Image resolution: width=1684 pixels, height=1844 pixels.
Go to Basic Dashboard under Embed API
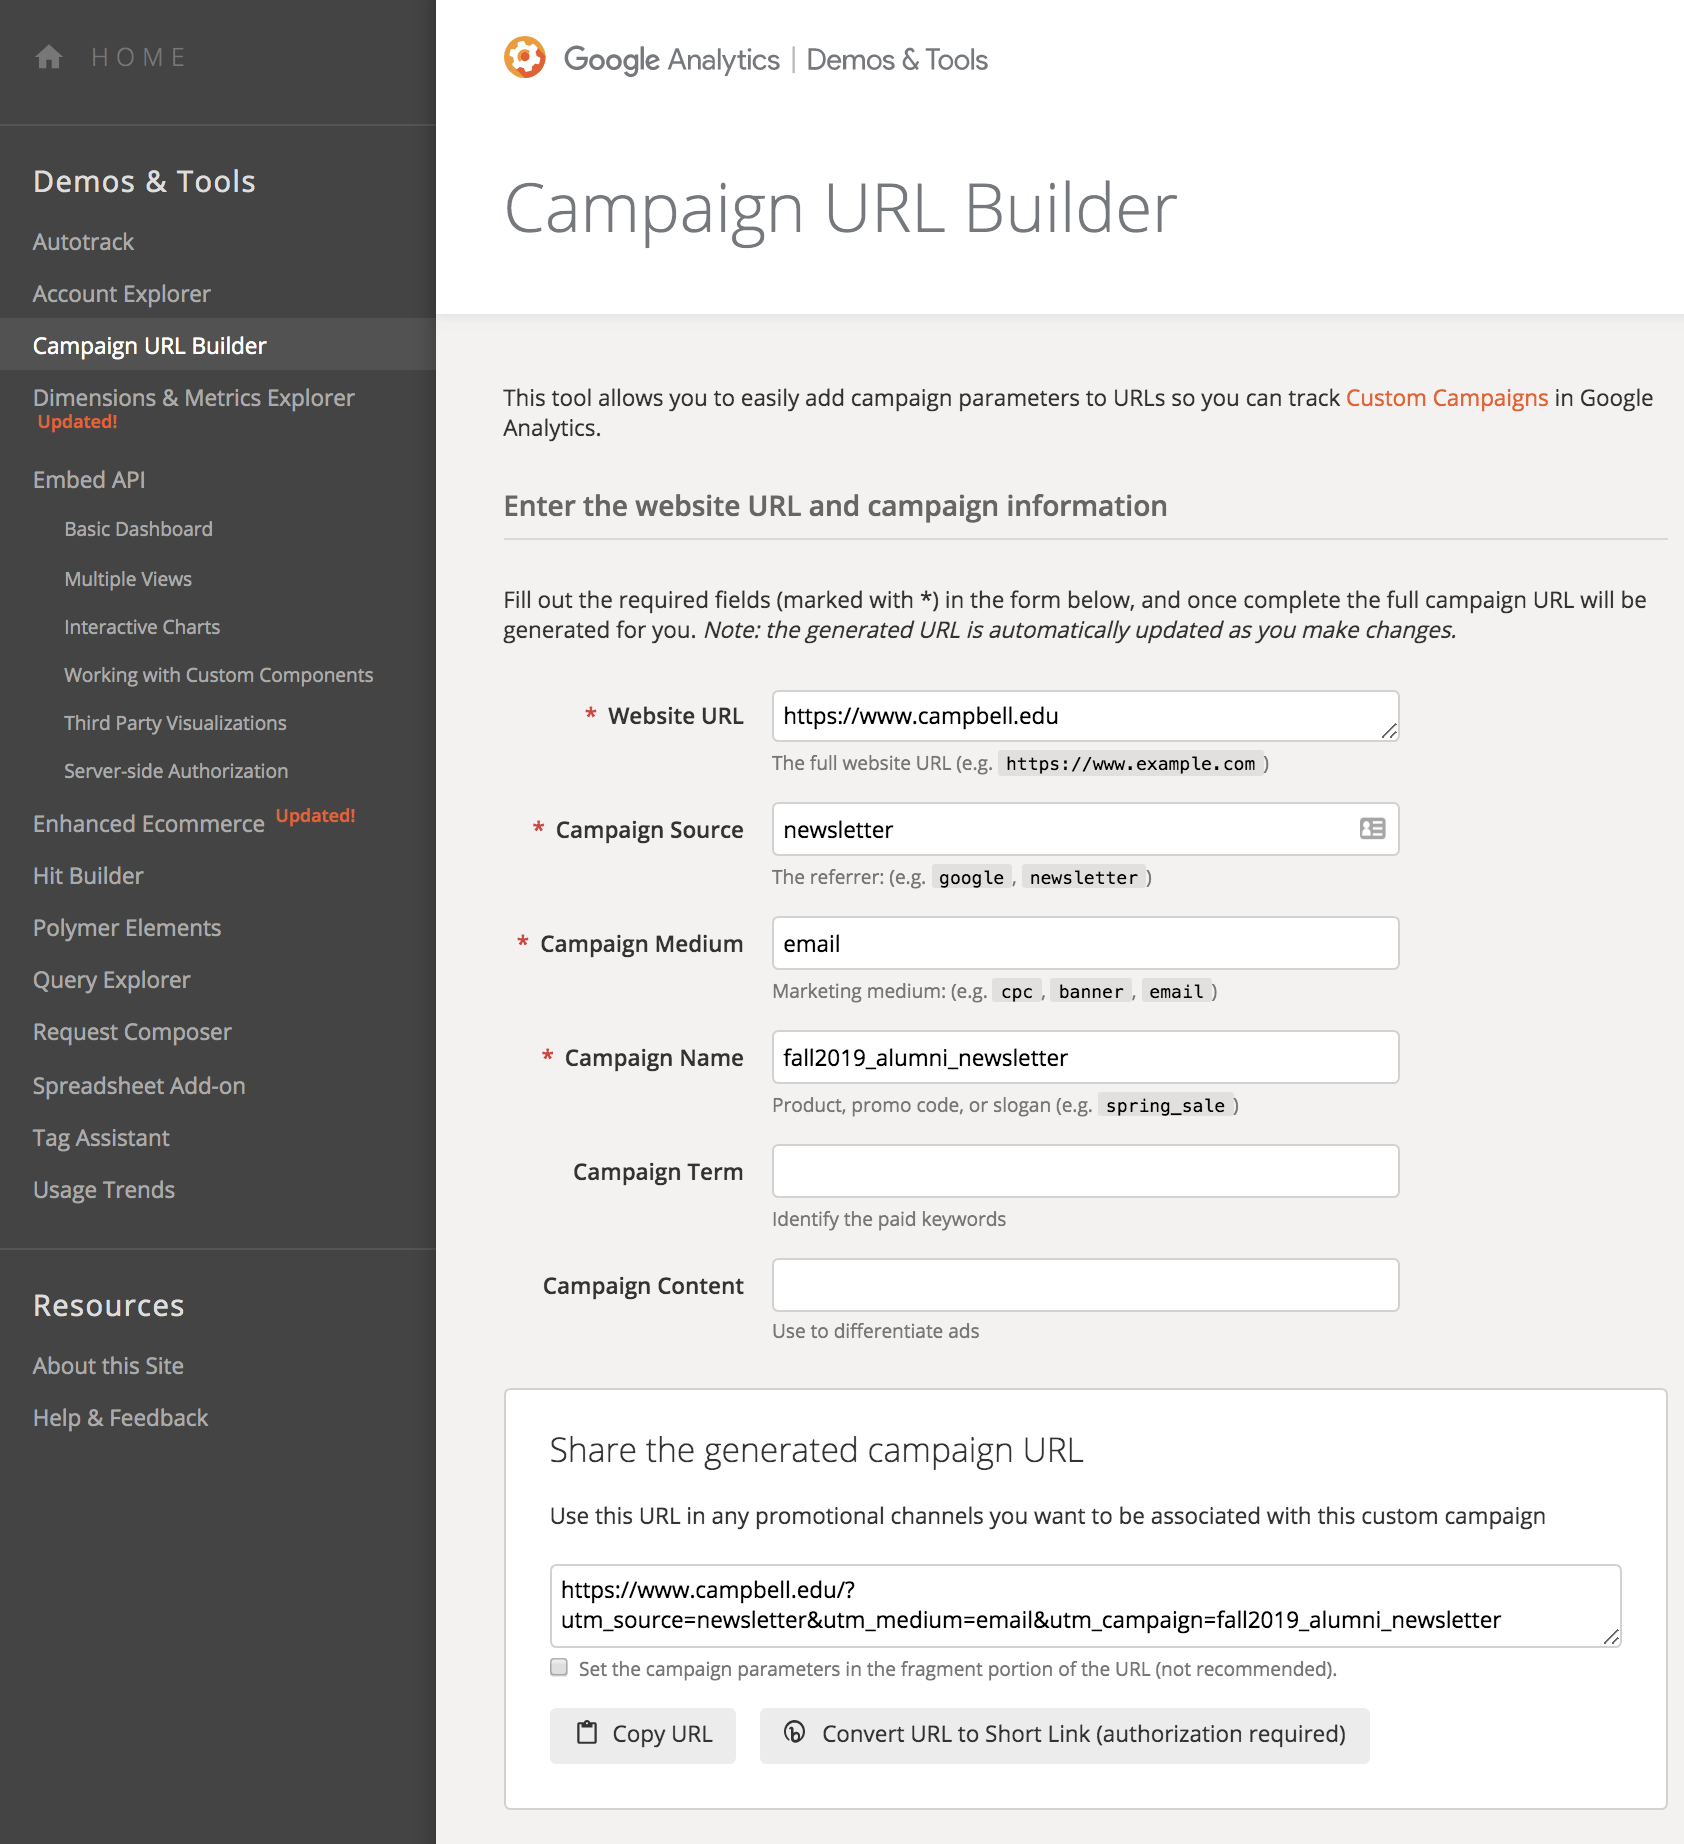(x=138, y=529)
